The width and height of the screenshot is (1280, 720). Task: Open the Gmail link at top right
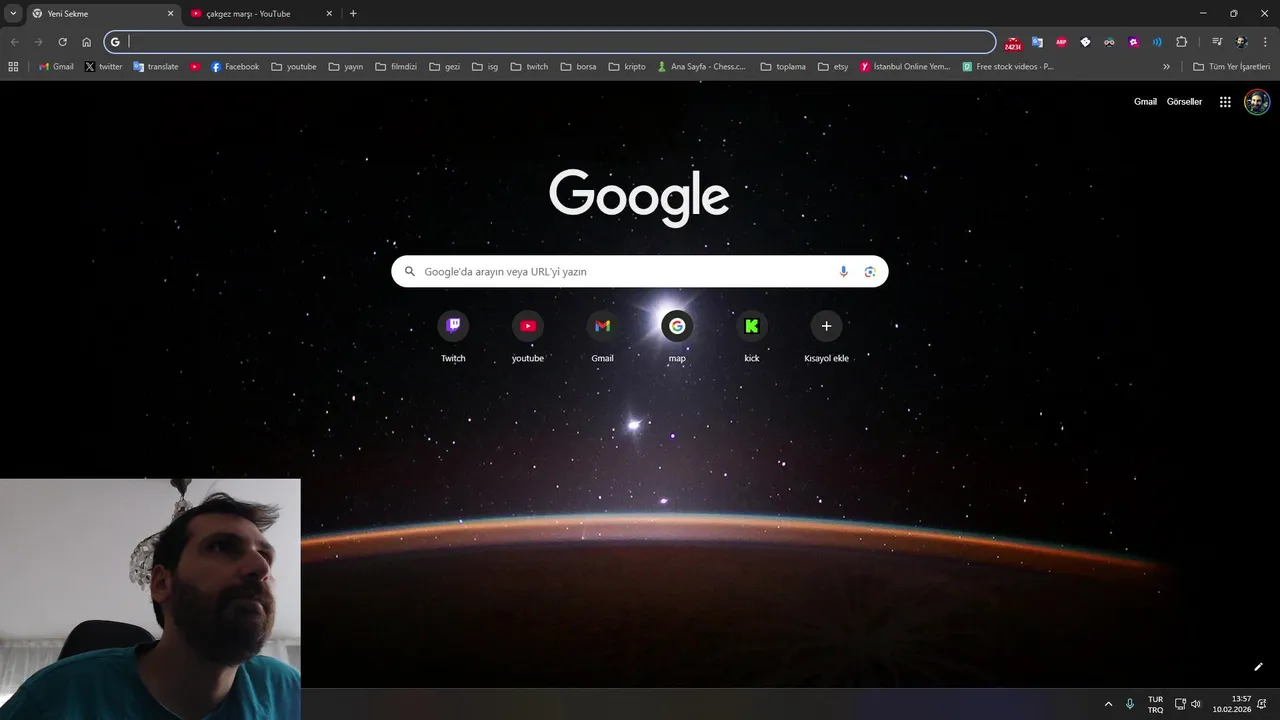pos(1145,102)
